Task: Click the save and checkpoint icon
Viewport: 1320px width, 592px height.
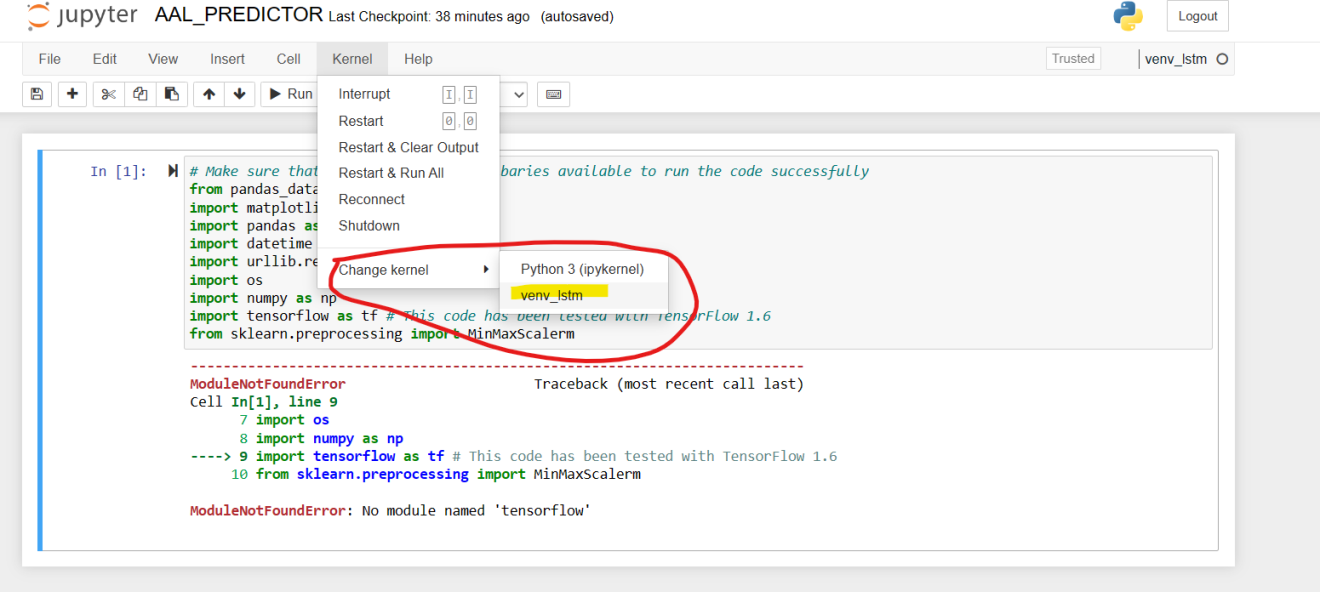Action: click(37, 94)
